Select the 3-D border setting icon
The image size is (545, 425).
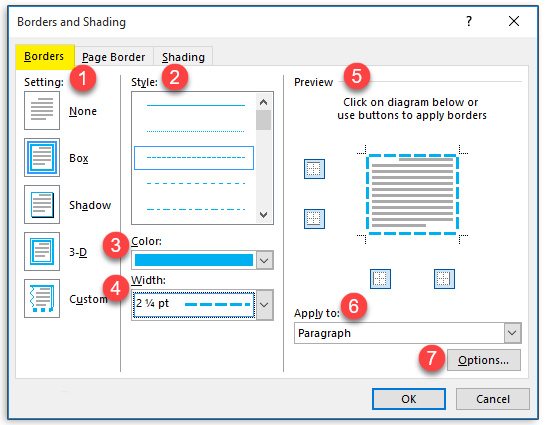(x=42, y=251)
